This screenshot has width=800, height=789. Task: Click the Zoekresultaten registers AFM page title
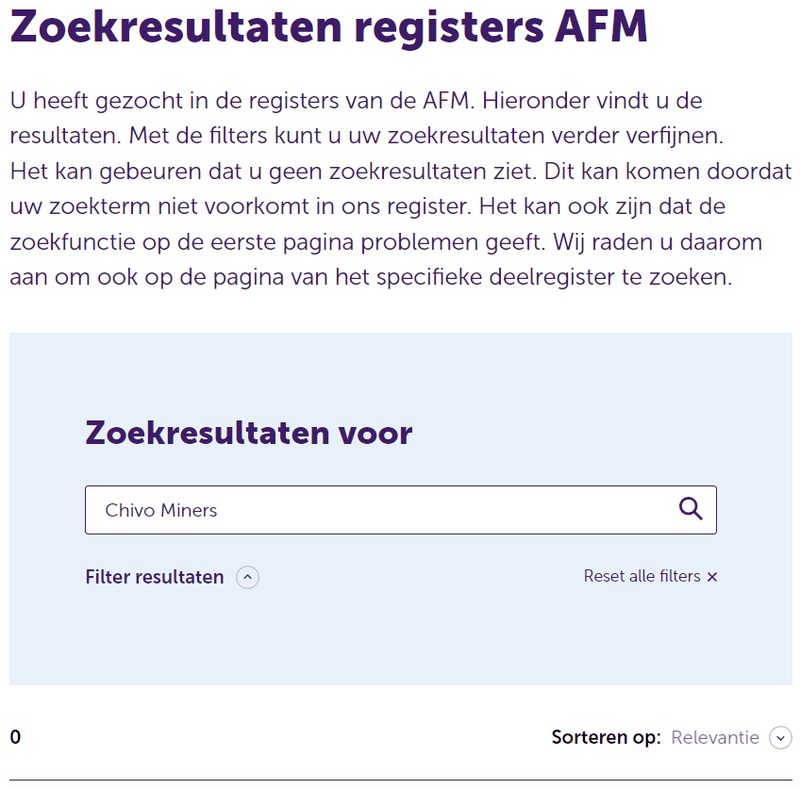[x=329, y=27]
